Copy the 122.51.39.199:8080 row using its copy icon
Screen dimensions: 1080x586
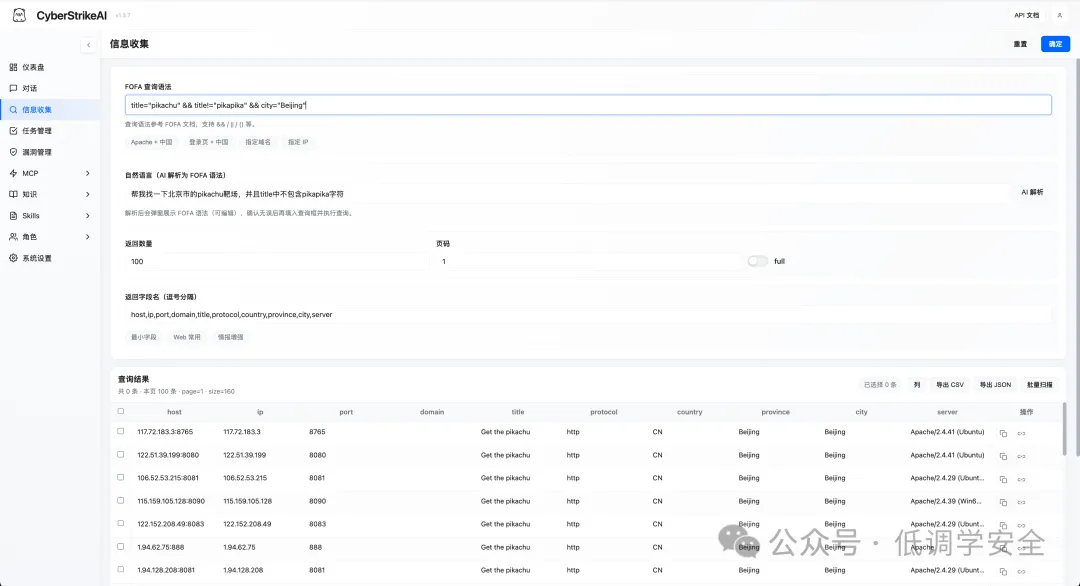click(1004, 456)
